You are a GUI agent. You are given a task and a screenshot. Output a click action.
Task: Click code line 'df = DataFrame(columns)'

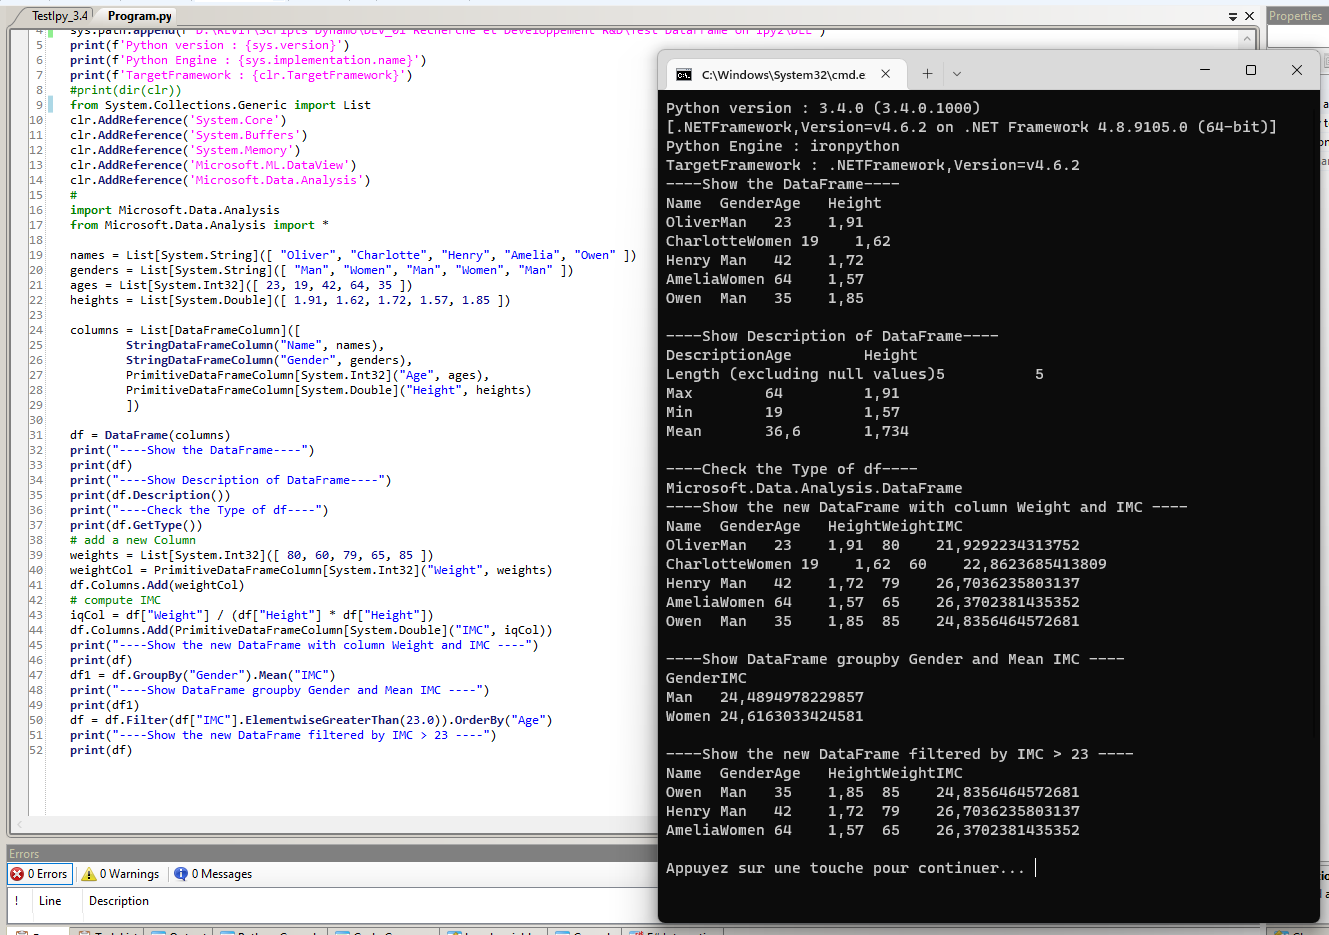[150, 435]
